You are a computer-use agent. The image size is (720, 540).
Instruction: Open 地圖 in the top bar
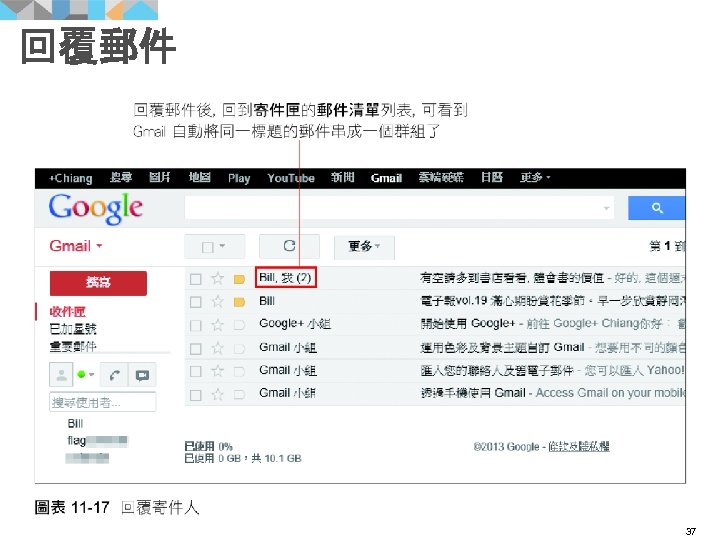pyautogui.click(x=200, y=177)
